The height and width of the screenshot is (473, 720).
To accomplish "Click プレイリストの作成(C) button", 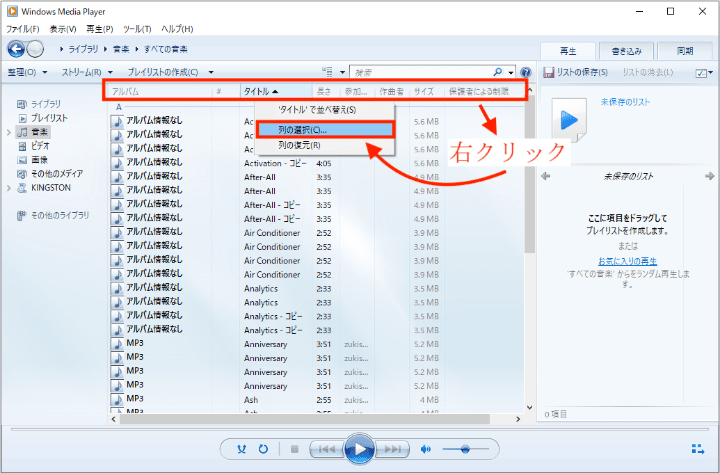I will click(163, 72).
